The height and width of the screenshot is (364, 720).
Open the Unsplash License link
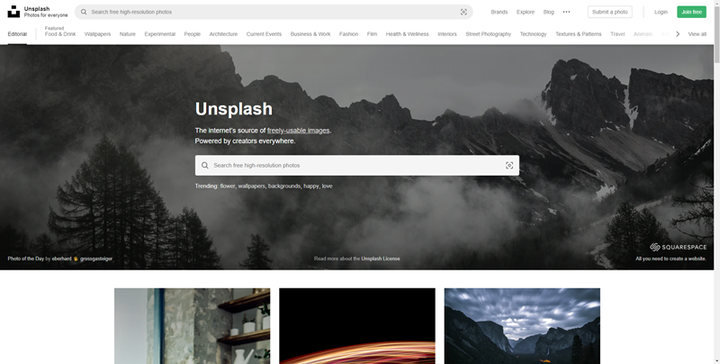[380, 258]
